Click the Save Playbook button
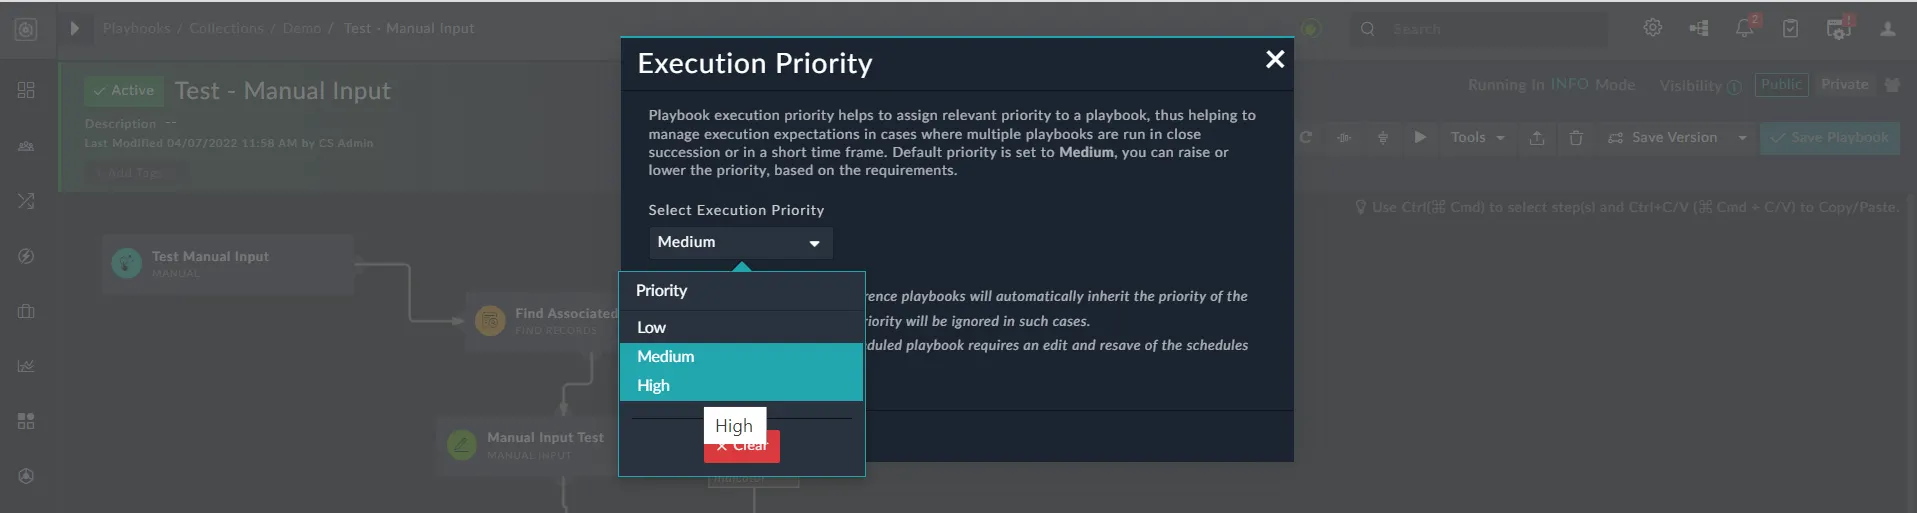The height and width of the screenshot is (513, 1917). pyautogui.click(x=1830, y=138)
